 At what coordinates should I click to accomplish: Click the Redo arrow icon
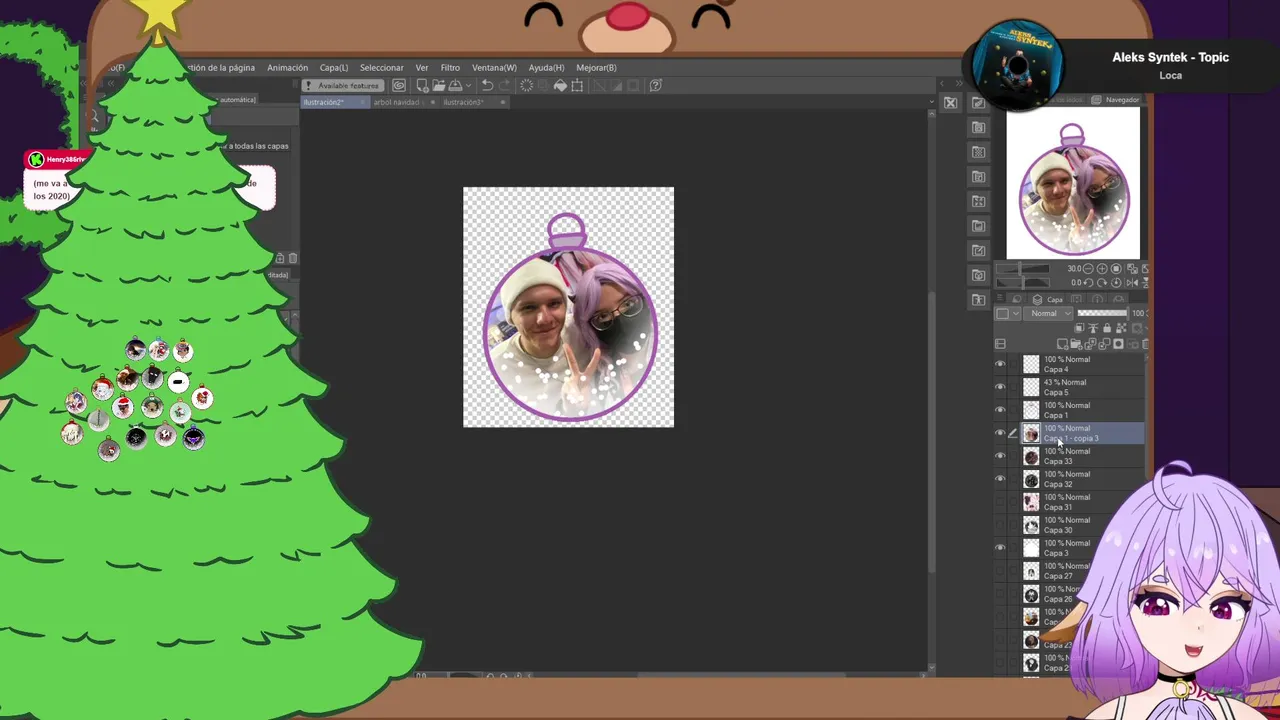[x=505, y=86]
